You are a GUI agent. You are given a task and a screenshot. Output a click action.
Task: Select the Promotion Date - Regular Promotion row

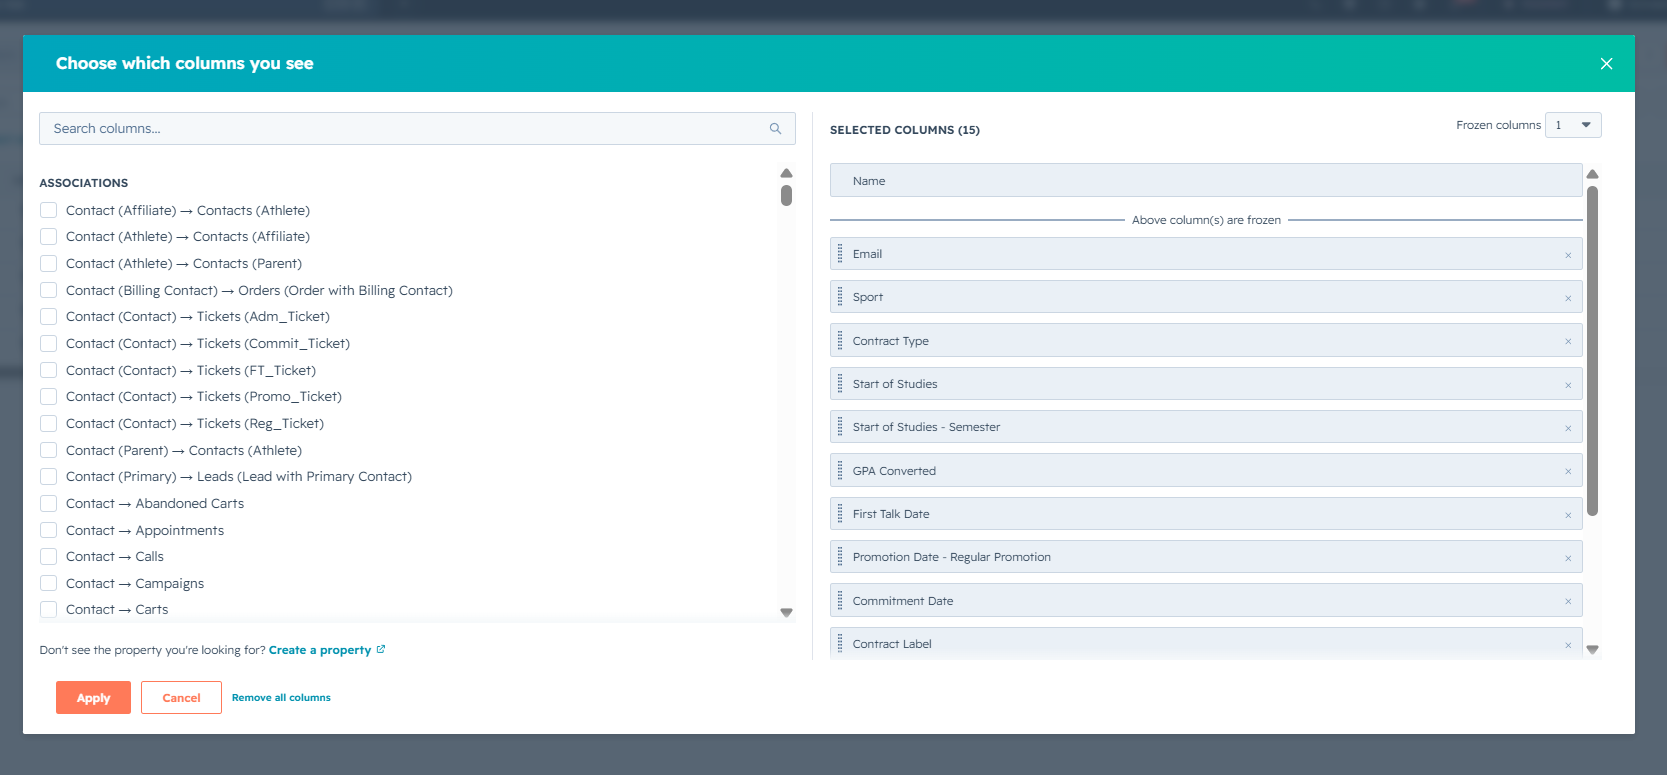(x=1206, y=557)
